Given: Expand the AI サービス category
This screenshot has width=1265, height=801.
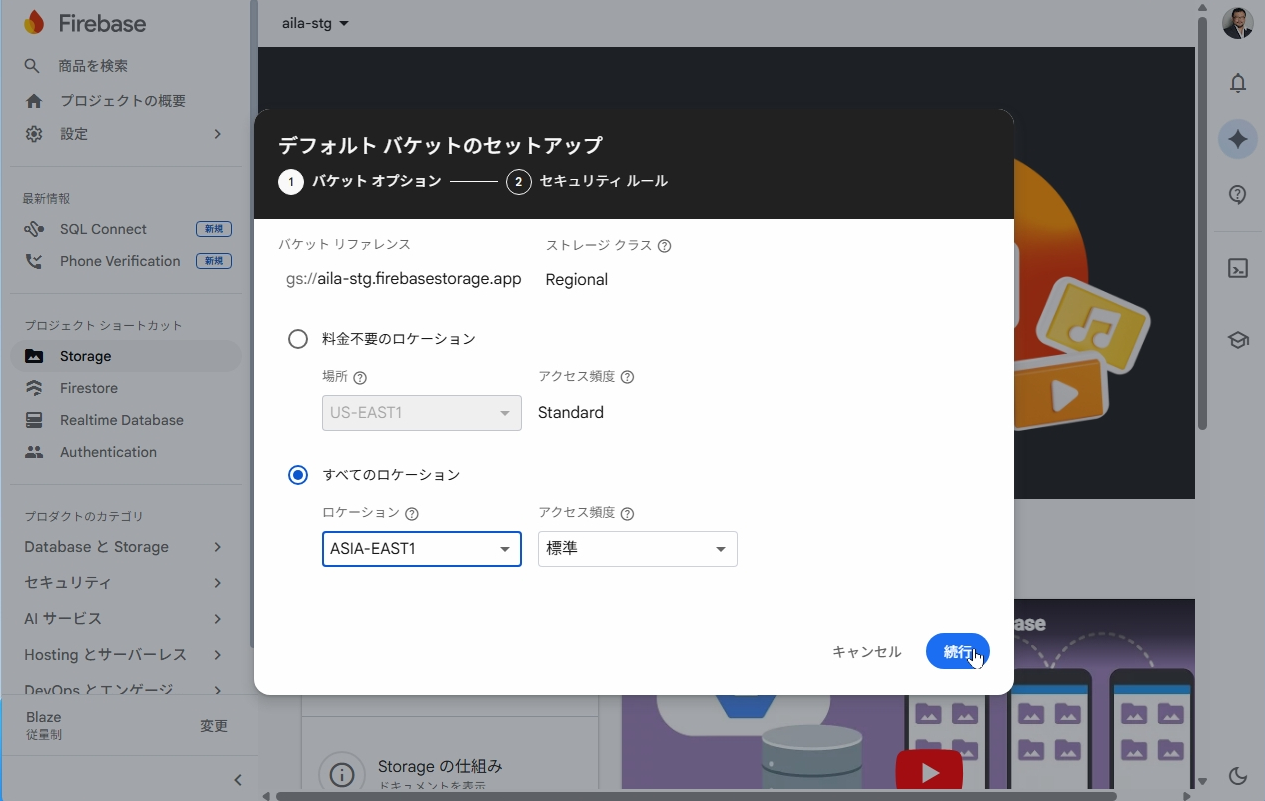Looking at the screenshot, I should [125, 619].
